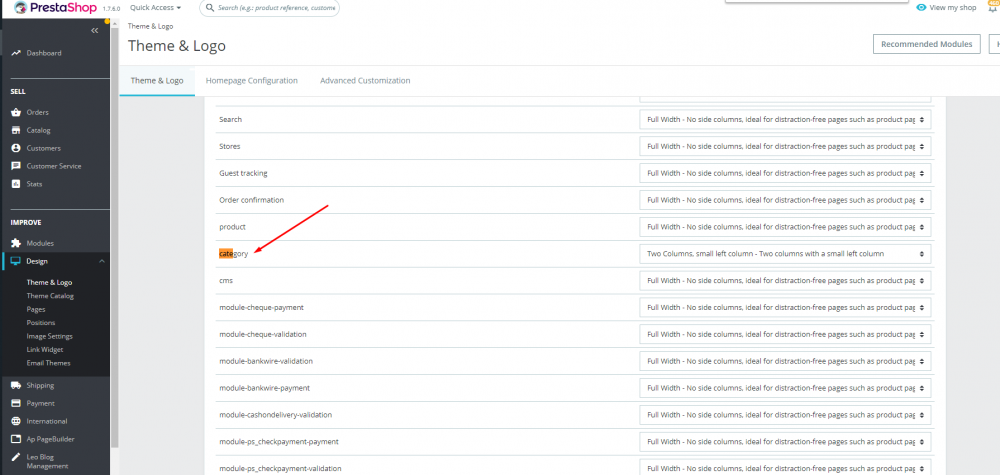Image resolution: width=1000 pixels, height=475 pixels.
Task: Open the Payment card icon
Action: (16, 403)
